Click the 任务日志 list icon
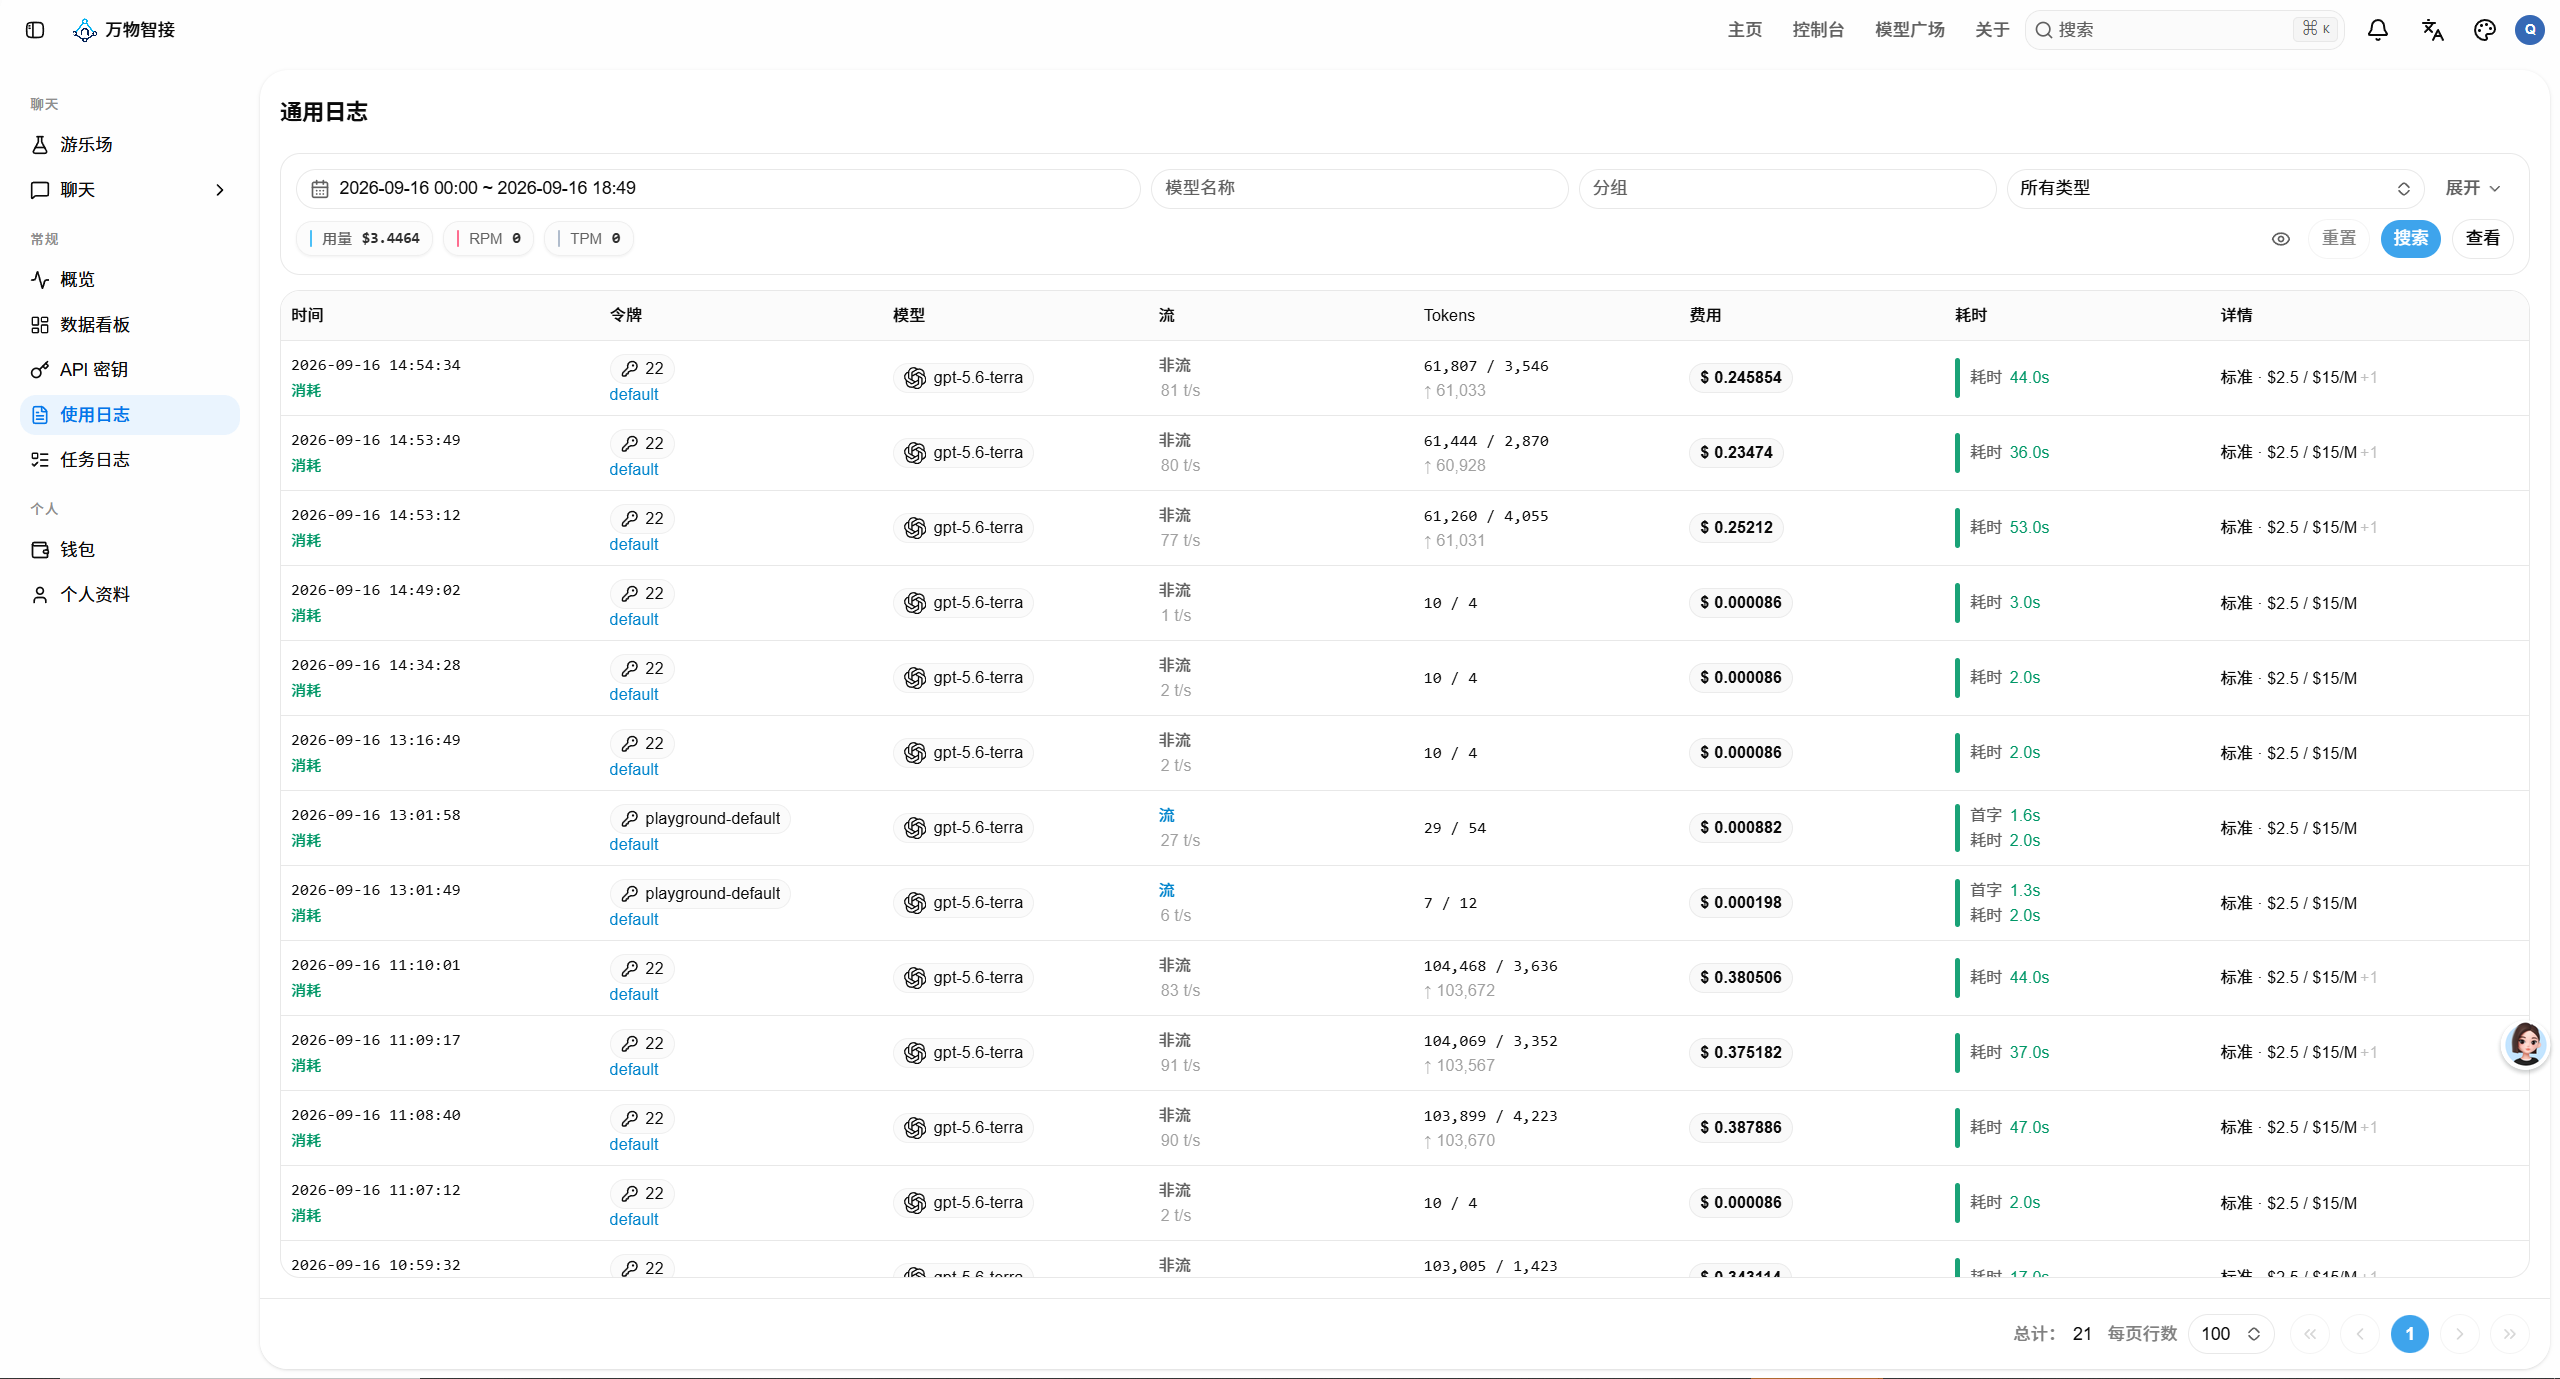Image resolution: width=2560 pixels, height=1379 pixels. (x=40, y=460)
